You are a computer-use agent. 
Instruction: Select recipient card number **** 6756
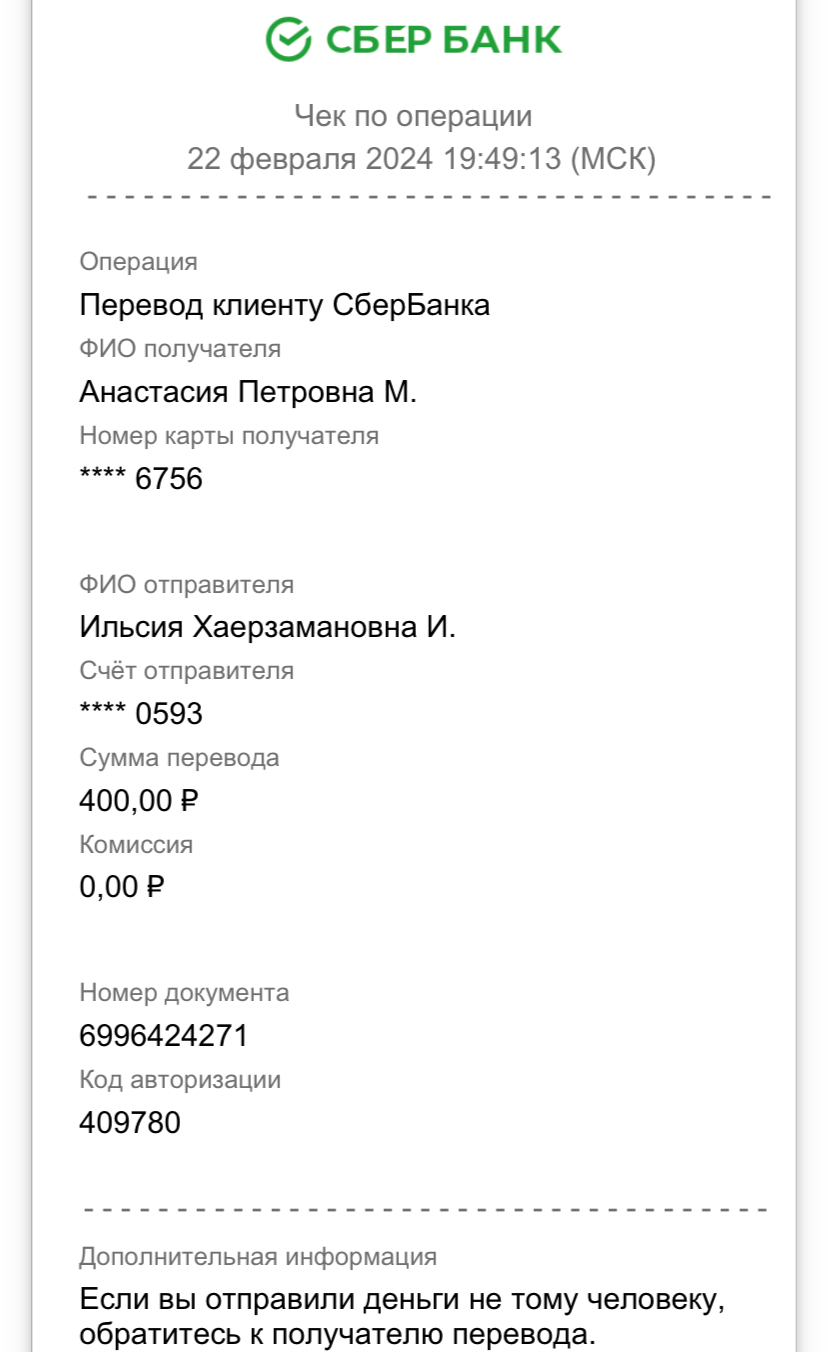[141, 479]
